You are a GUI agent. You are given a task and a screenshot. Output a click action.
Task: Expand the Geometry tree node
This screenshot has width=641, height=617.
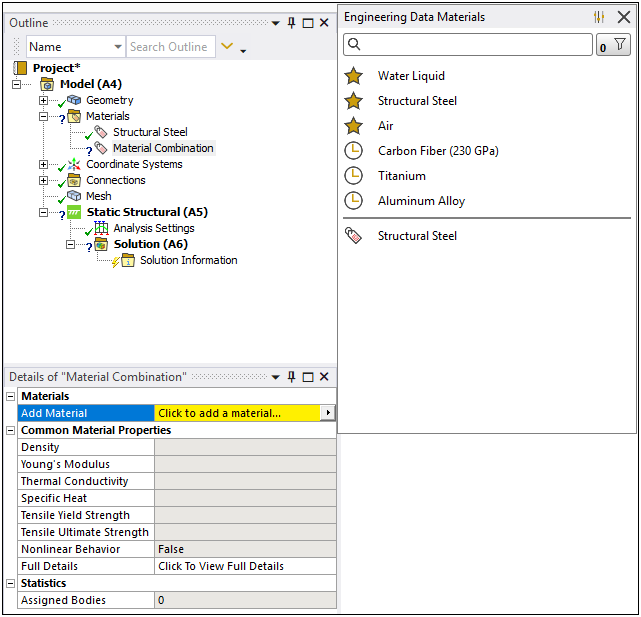point(43,101)
